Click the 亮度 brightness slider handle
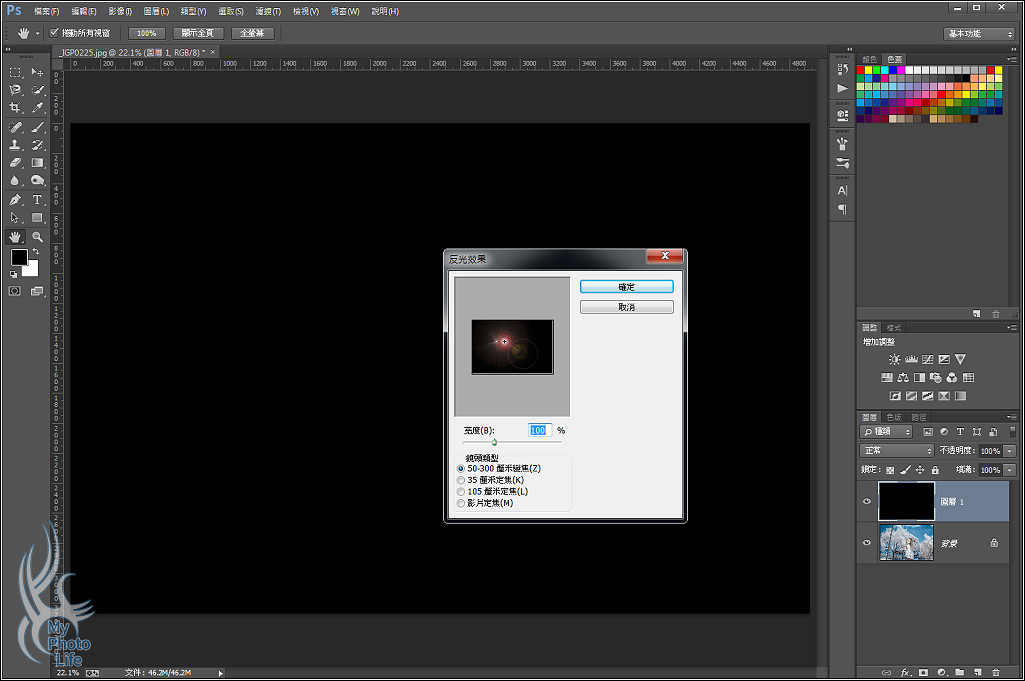Viewport: 1025px width, 681px height. point(494,441)
